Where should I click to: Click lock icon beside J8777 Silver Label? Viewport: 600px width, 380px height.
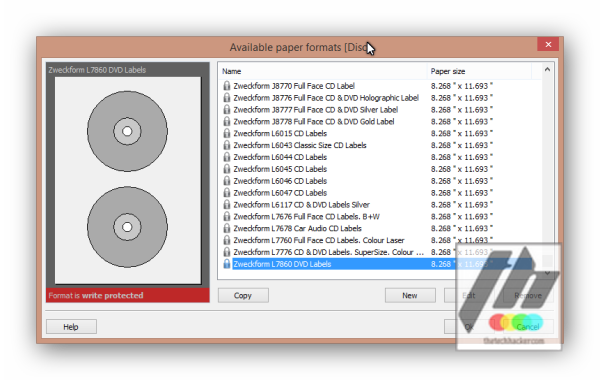coord(227,109)
